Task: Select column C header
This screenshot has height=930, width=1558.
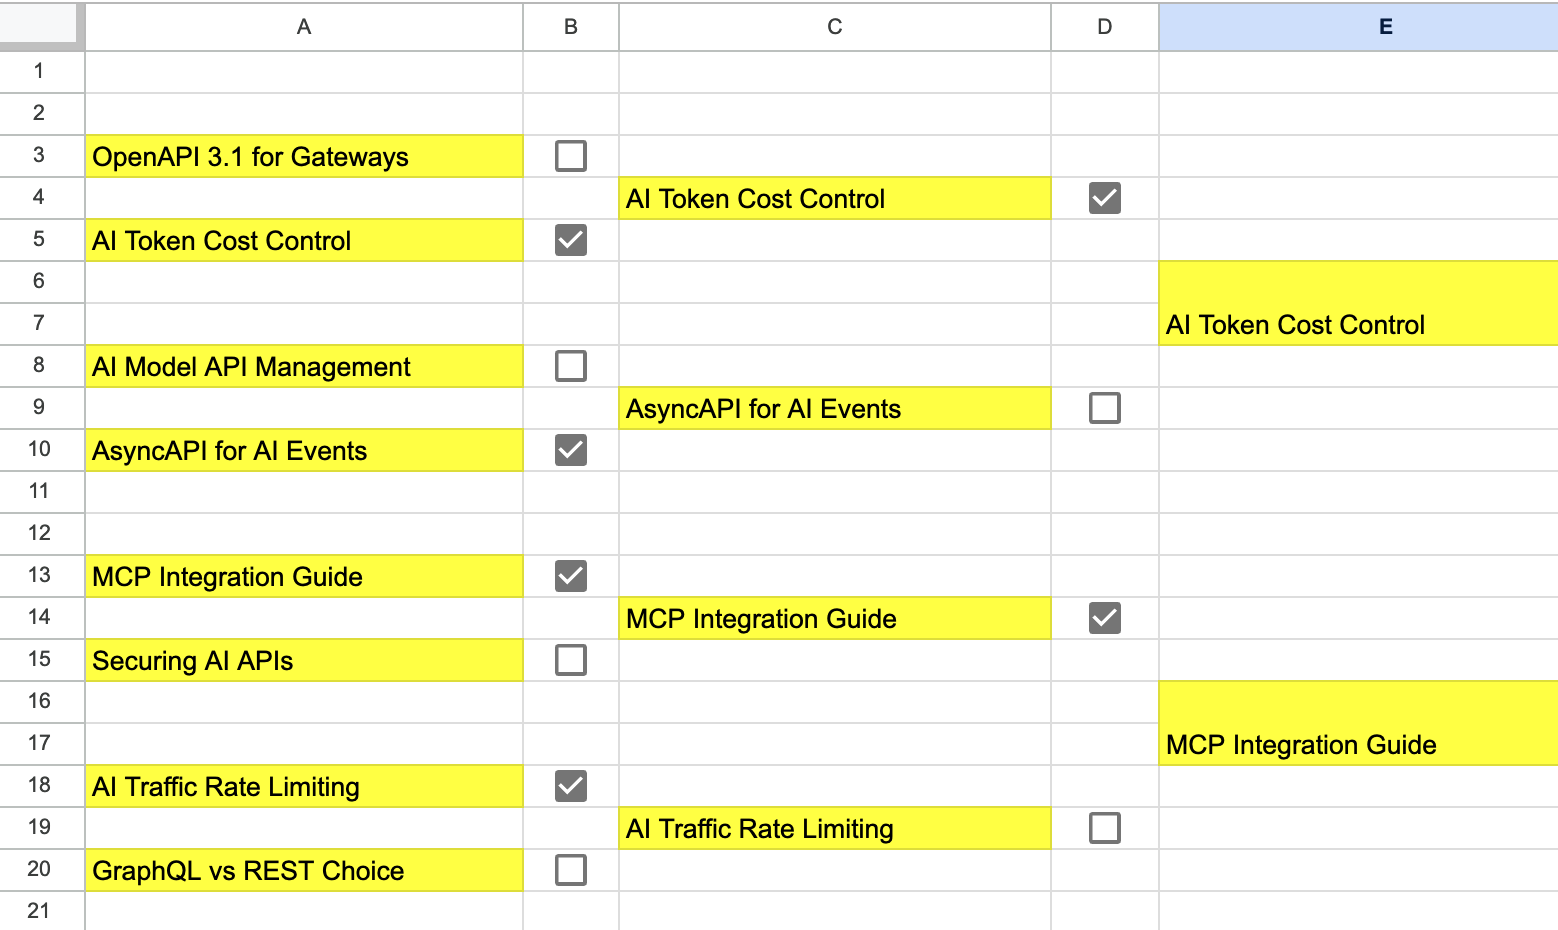Action: point(835,27)
